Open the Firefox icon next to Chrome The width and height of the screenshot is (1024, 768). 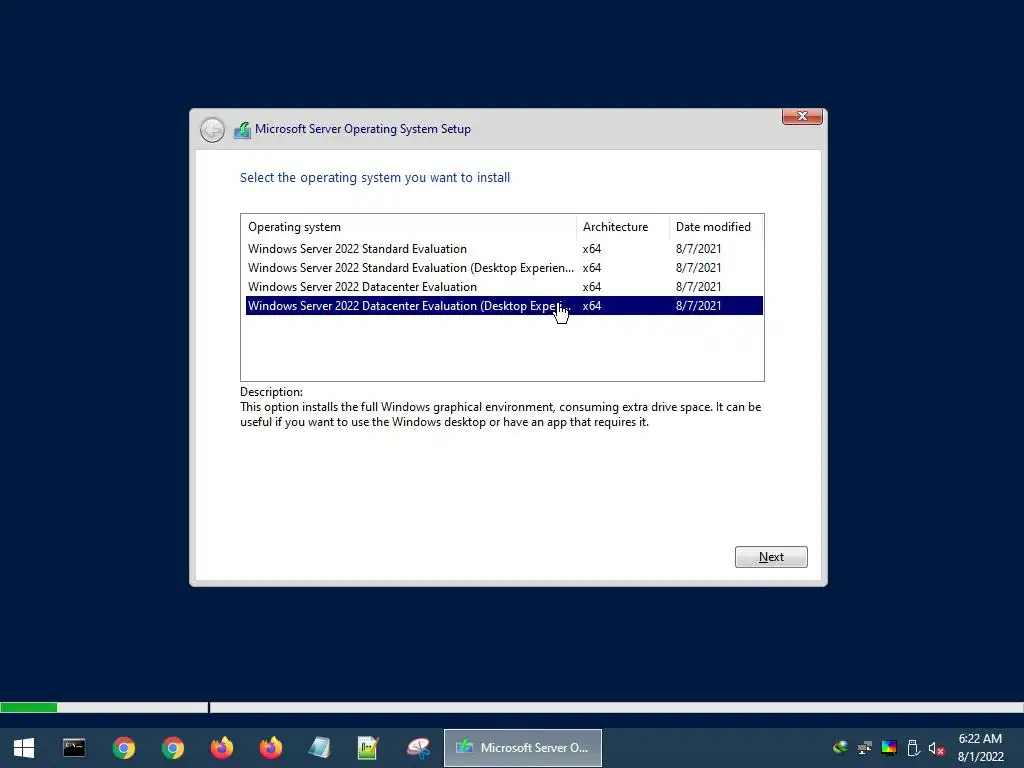point(221,748)
